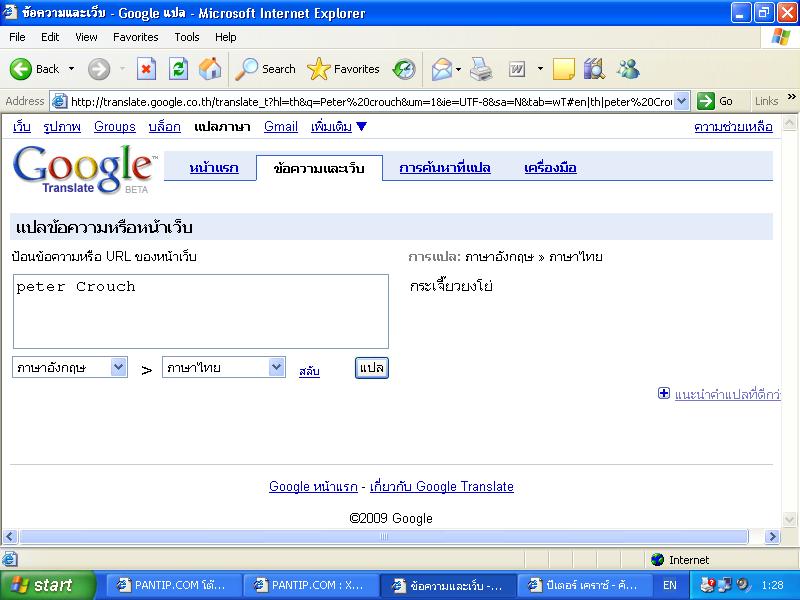Open the Search magnifier toolbar button

click(x=265, y=69)
